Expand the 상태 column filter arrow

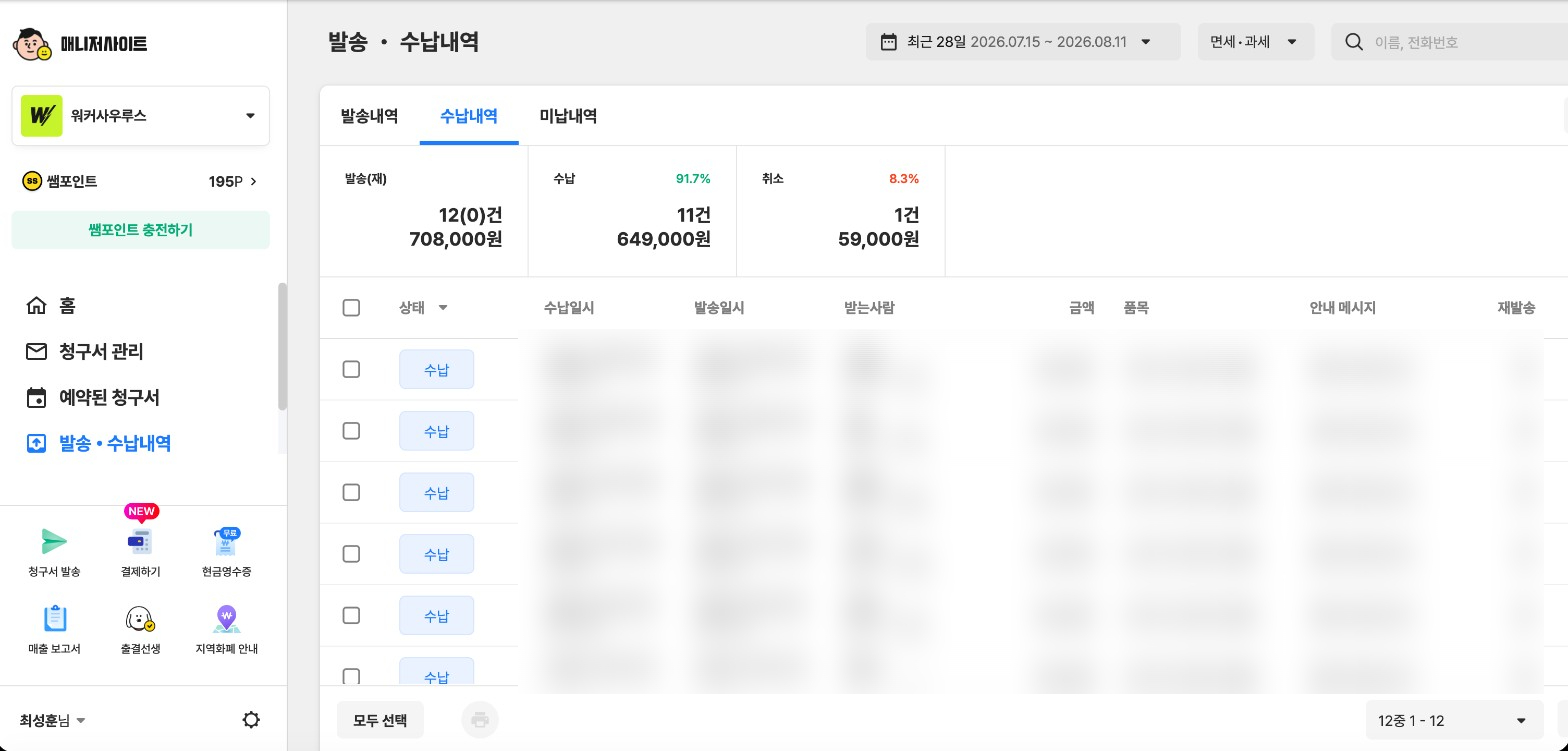tap(443, 308)
